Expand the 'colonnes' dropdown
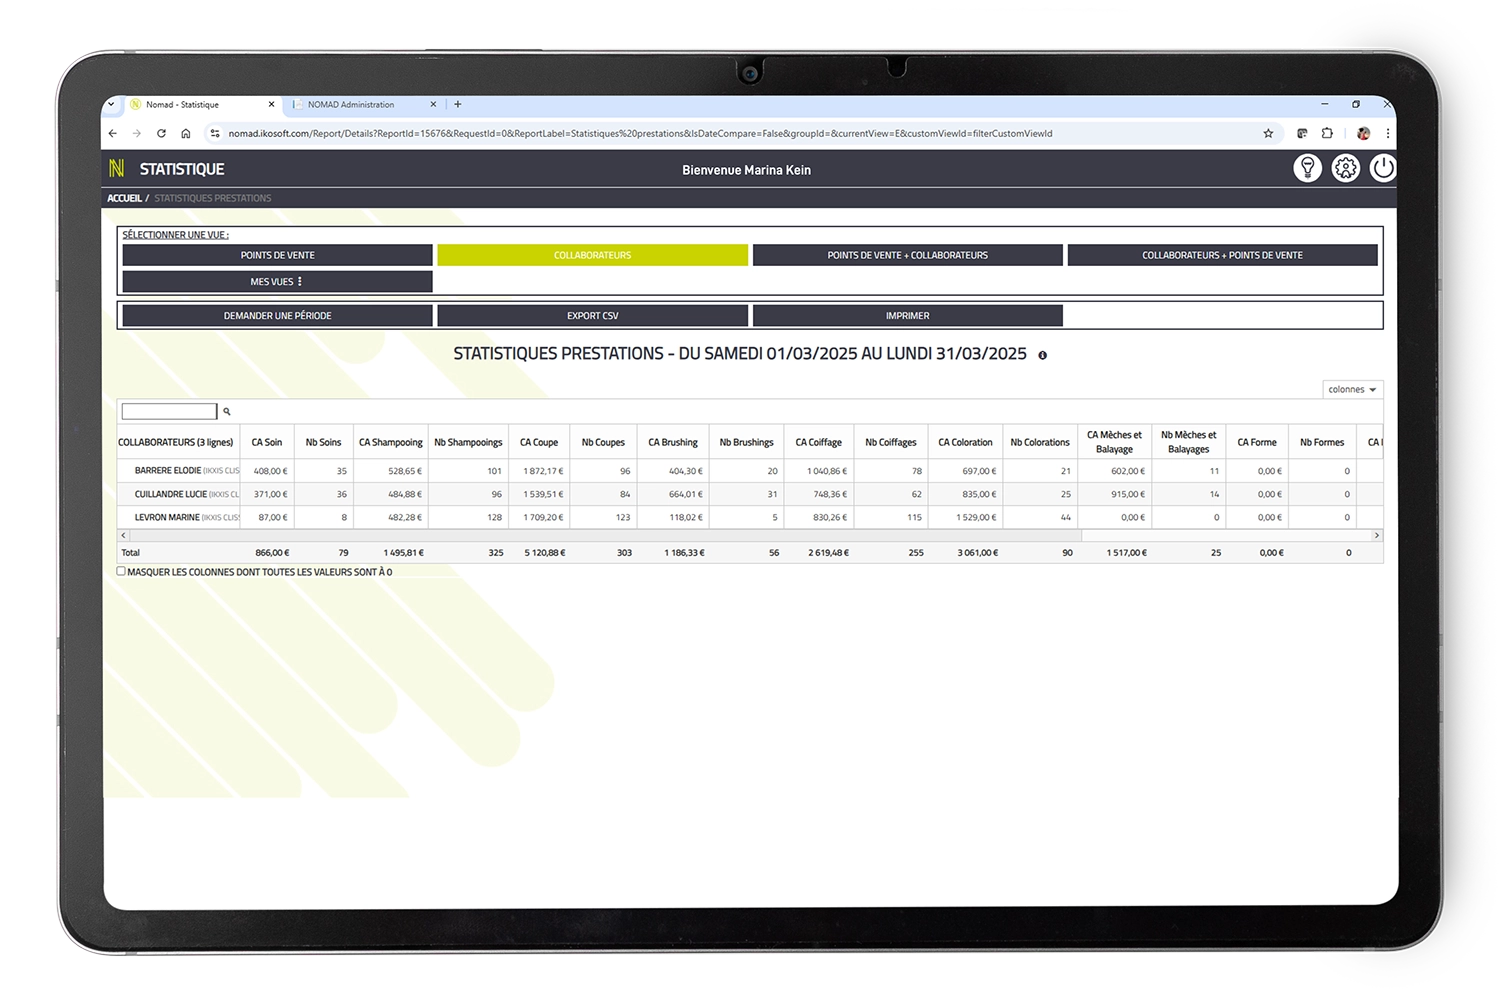This screenshot has height=991, width=1500. (1352, 389)
